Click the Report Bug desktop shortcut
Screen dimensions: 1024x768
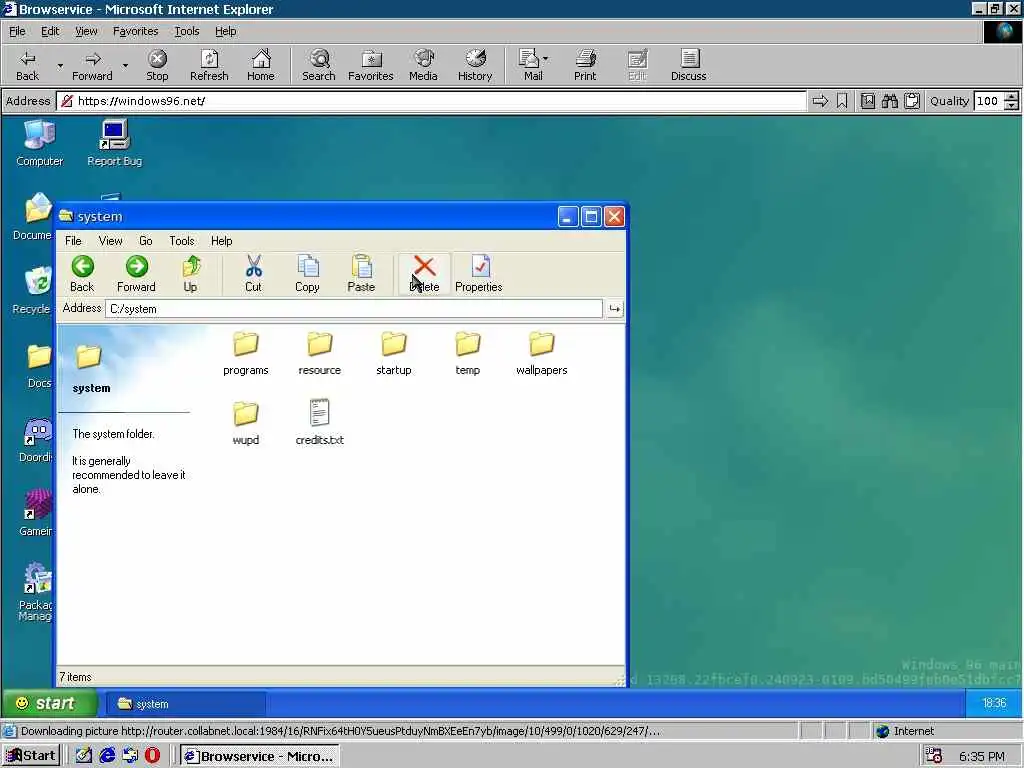[x=114, y=144]
